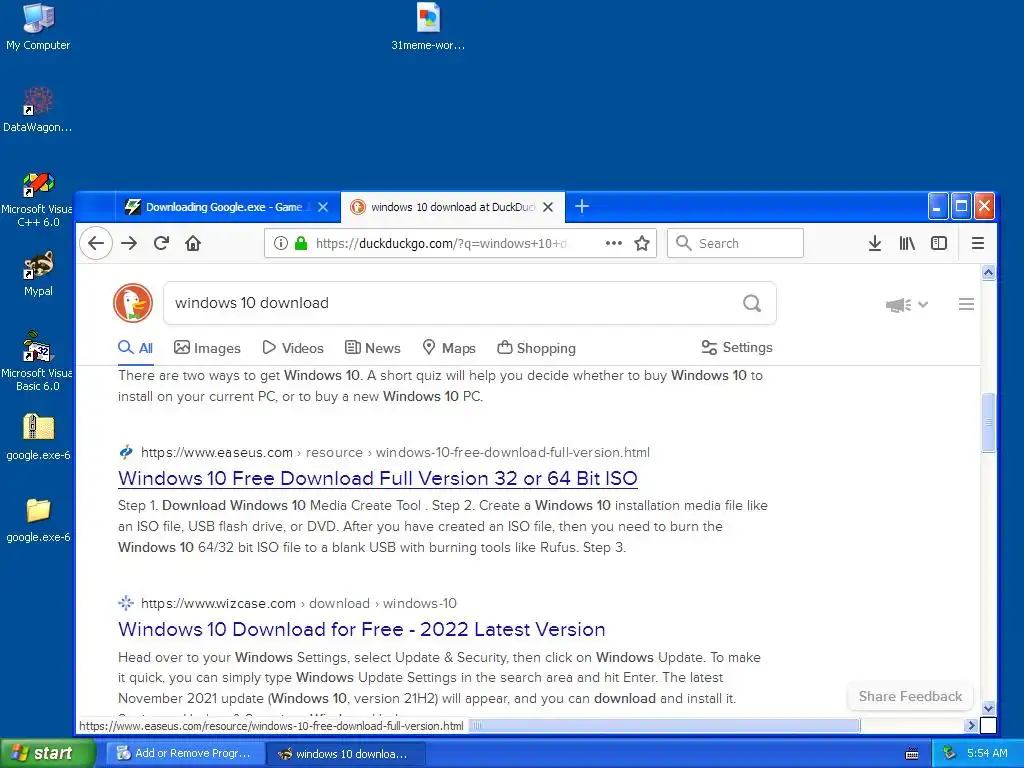The height and width of the screenshot is (768, 1024).
Task: Switch to Add or Remove Programs taskbar item
Action: [185, 754]
